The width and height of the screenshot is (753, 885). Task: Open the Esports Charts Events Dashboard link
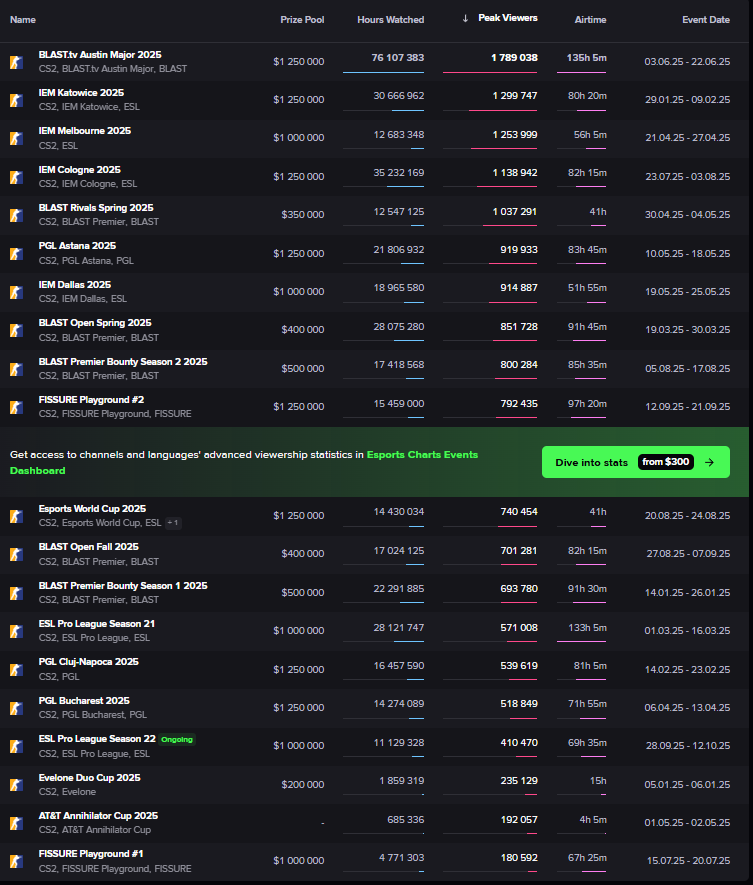click(x=420, y=455)
